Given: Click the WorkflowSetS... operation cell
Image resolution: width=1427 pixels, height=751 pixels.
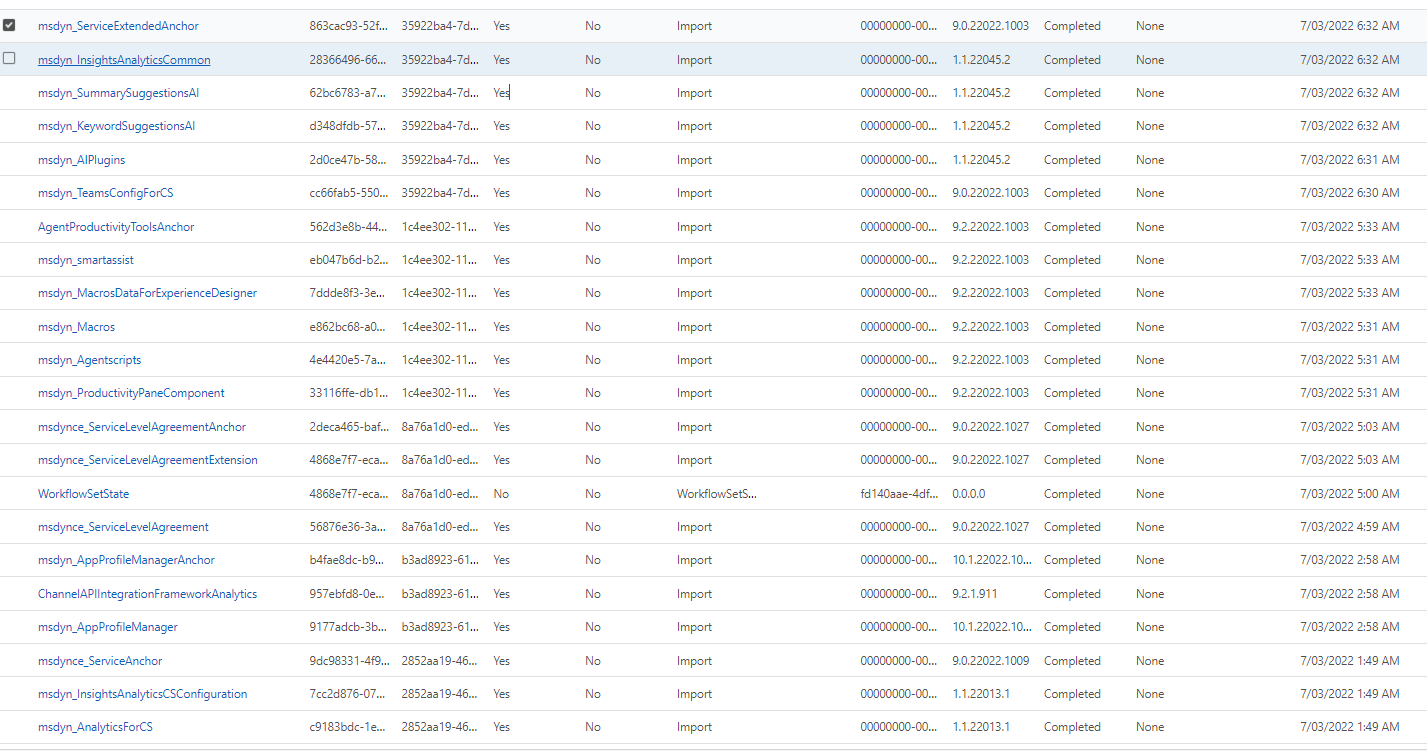Looking at the screenshot, I should [716, 494].
